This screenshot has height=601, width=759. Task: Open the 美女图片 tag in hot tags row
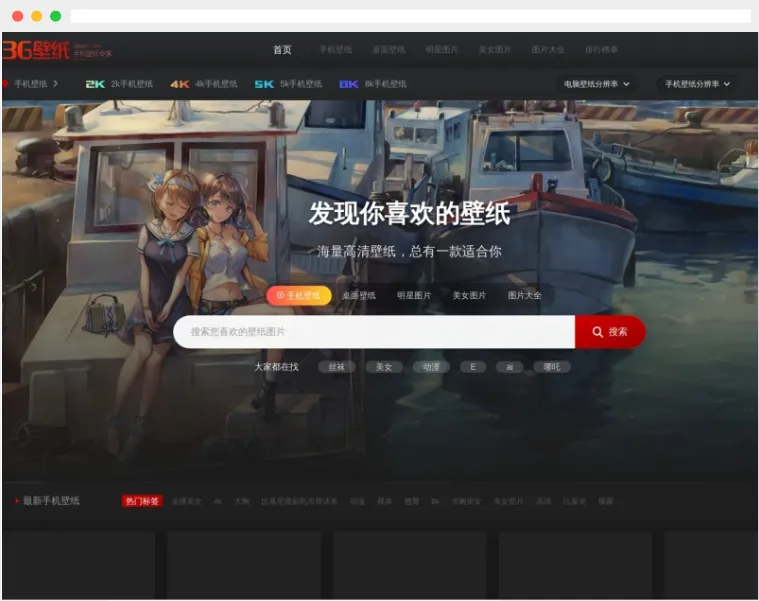(x=509, y=501)
